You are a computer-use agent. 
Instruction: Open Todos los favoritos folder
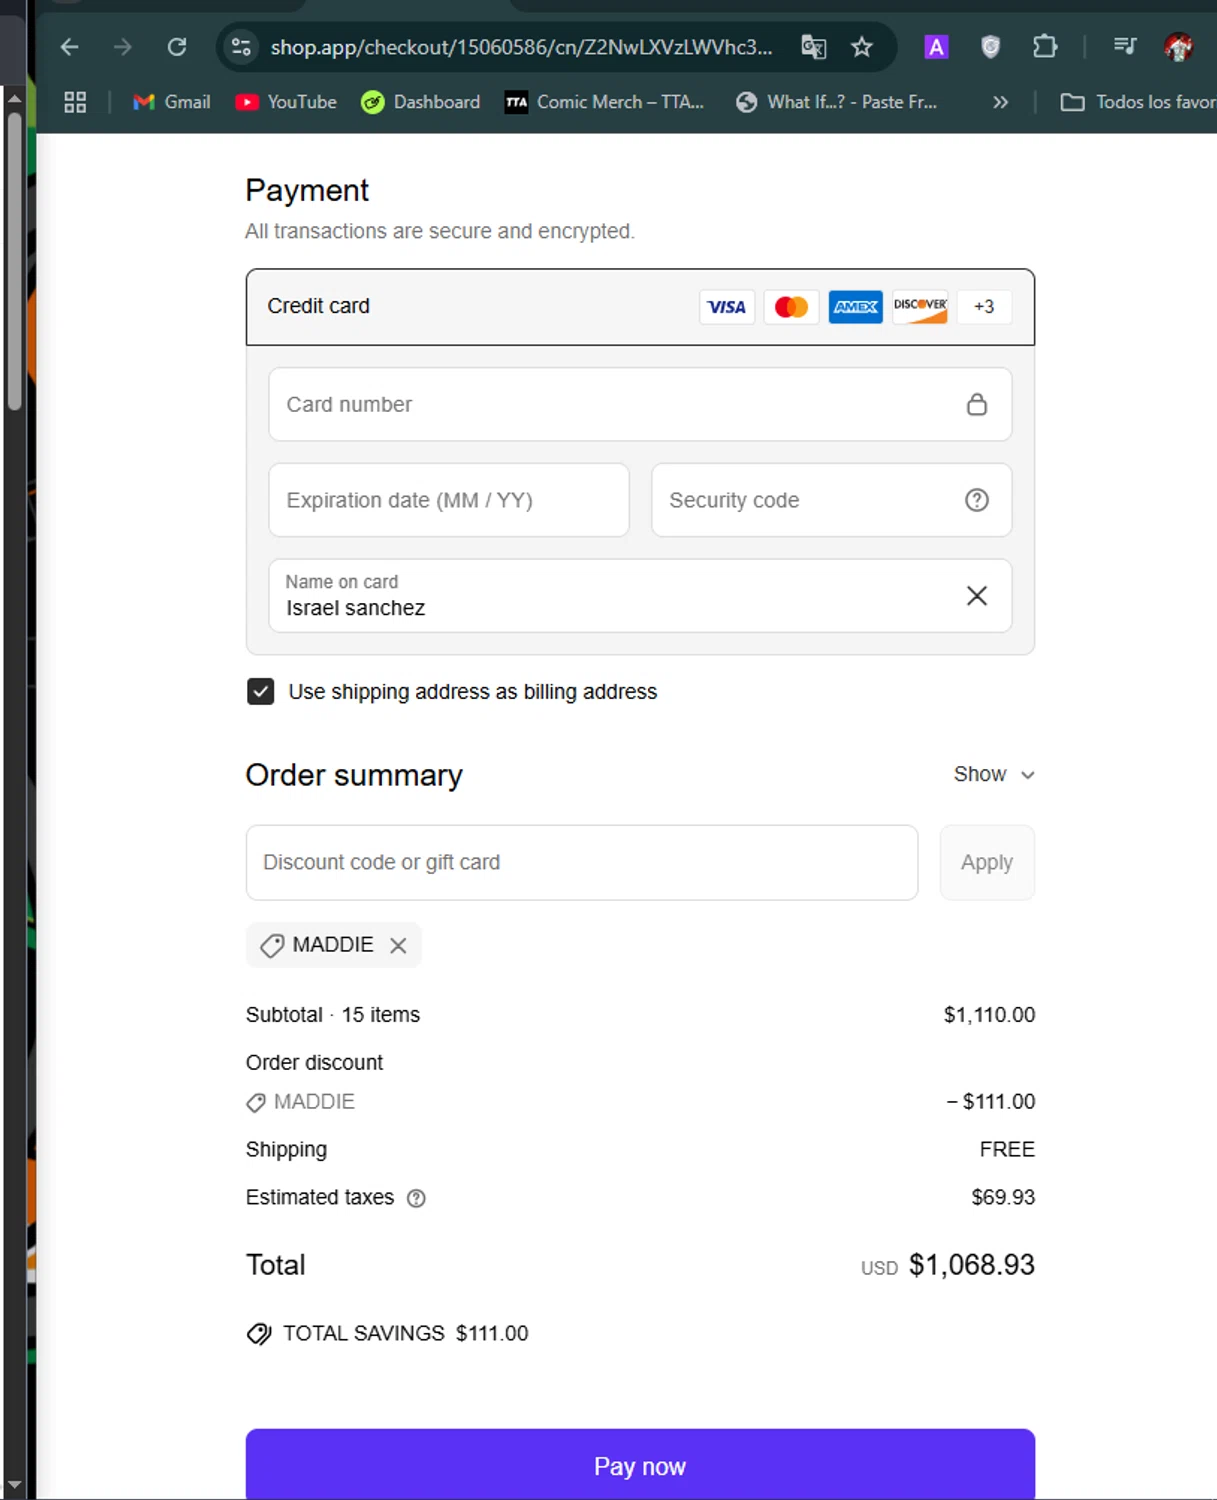click(1138, 102)
